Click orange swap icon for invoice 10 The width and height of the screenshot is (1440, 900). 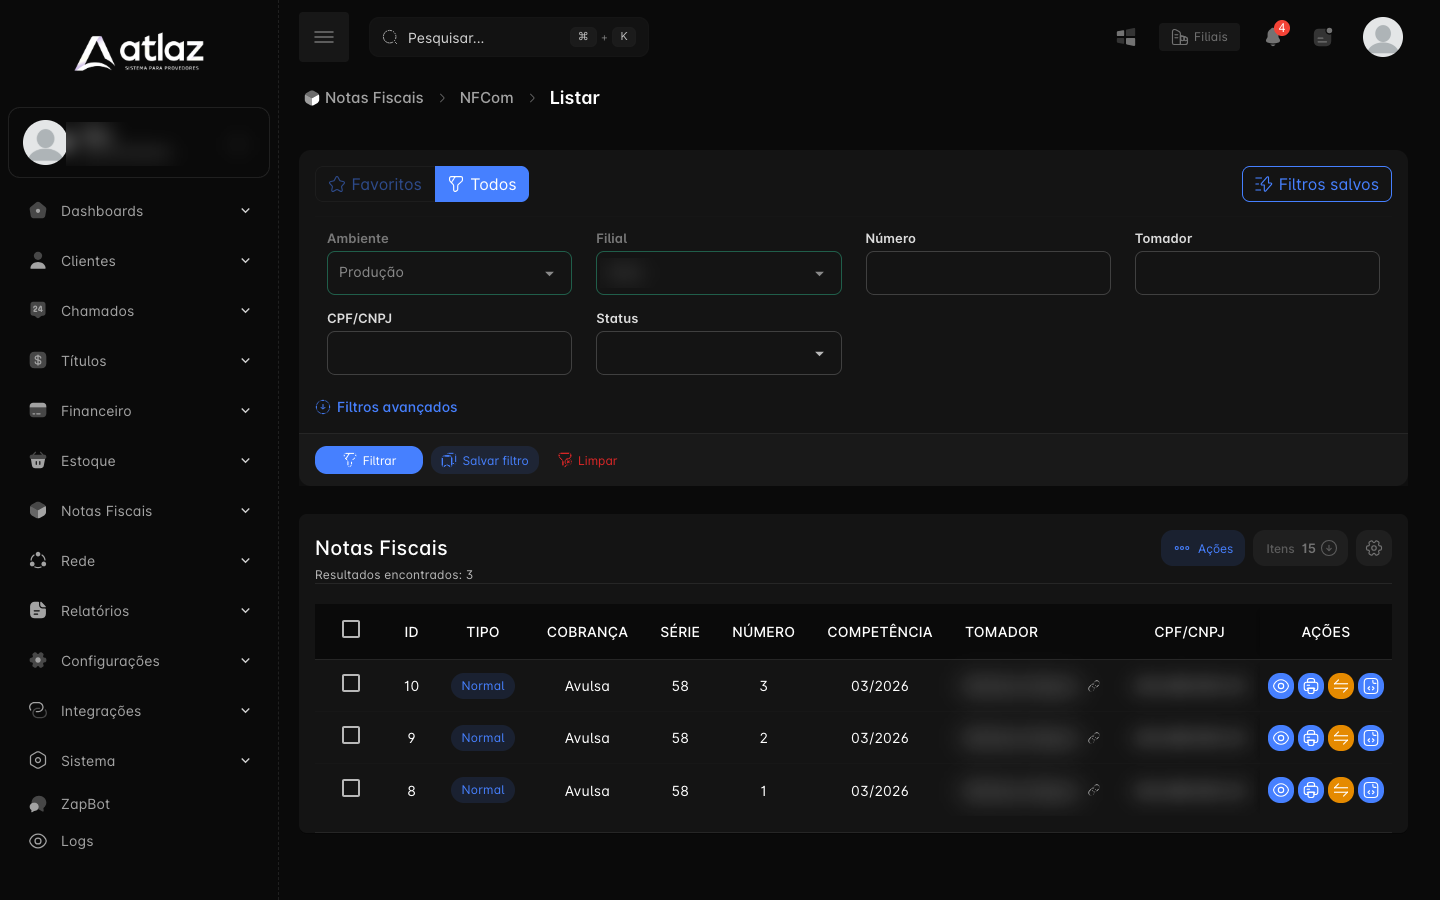1341,686
